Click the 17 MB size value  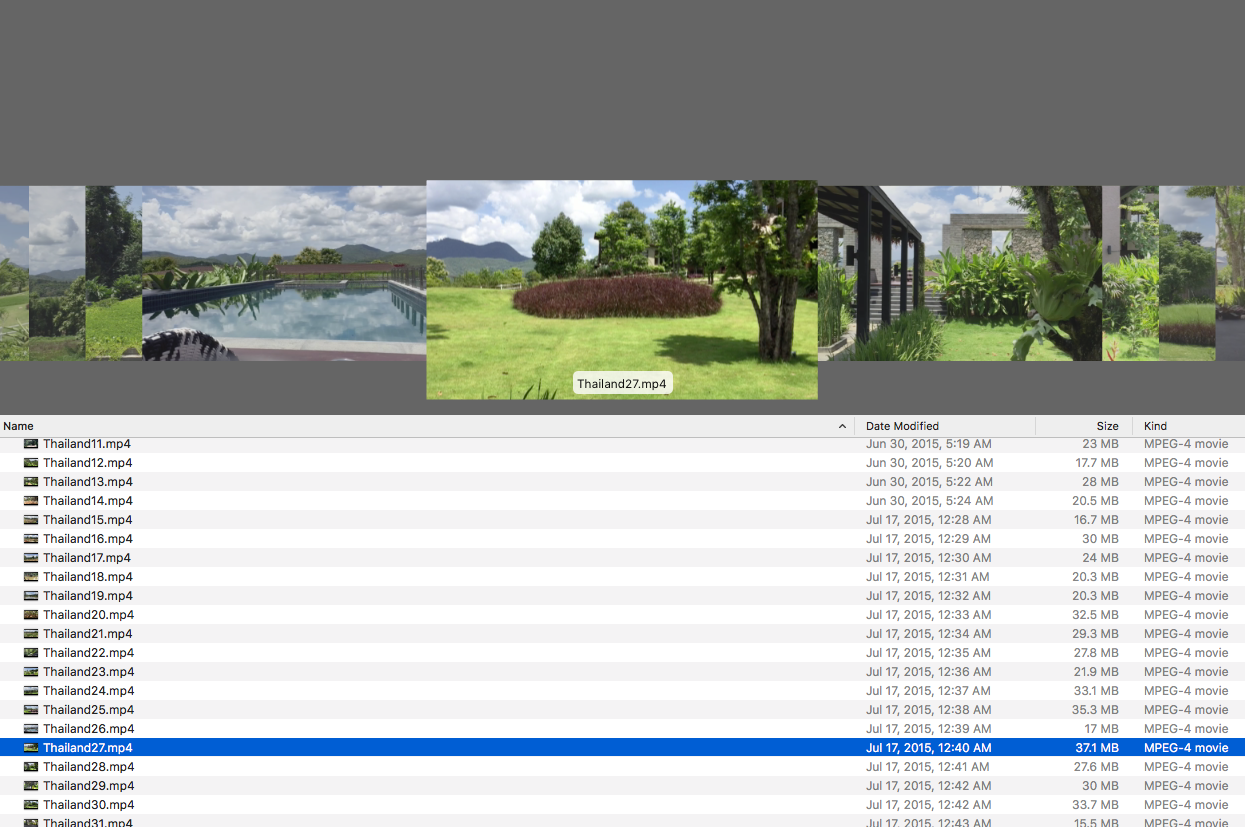tap(1101, 729)
